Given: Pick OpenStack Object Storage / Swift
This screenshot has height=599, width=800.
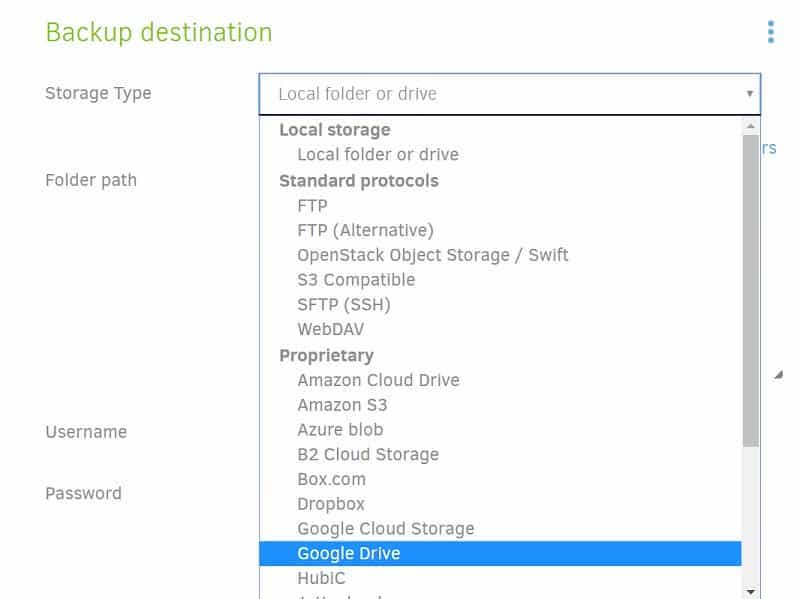Looking at the screenshot, I should [x=500, y=255].
